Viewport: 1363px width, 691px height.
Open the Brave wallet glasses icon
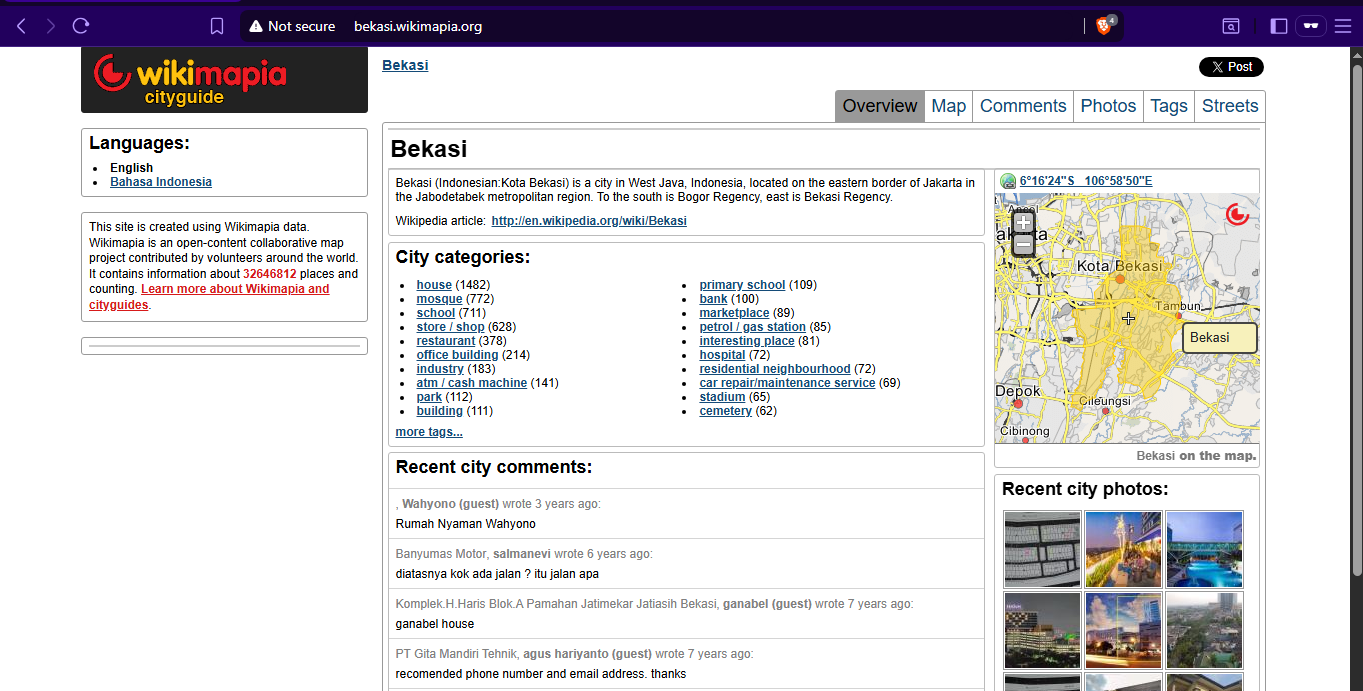coord(1310,27)
